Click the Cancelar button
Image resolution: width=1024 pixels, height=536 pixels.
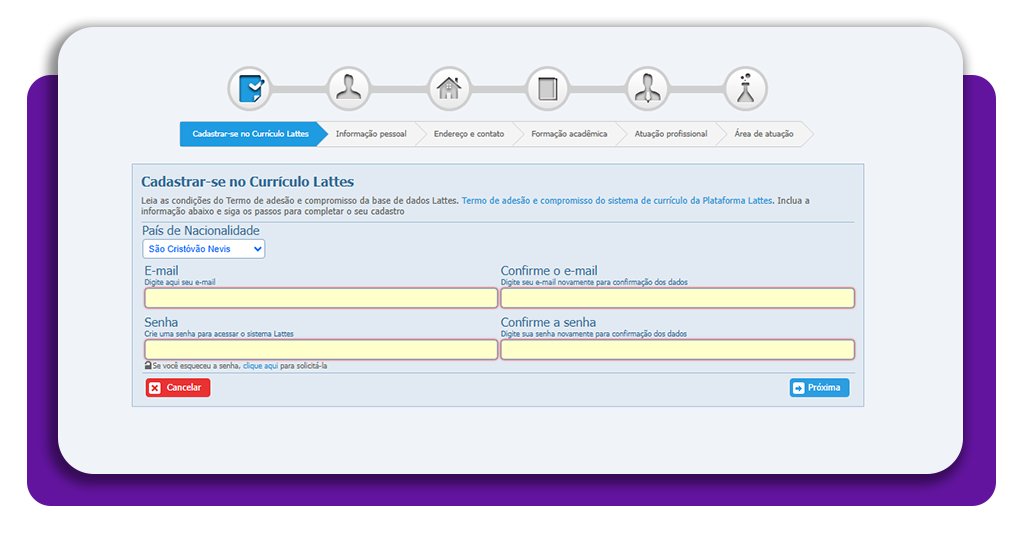point(178,388)
